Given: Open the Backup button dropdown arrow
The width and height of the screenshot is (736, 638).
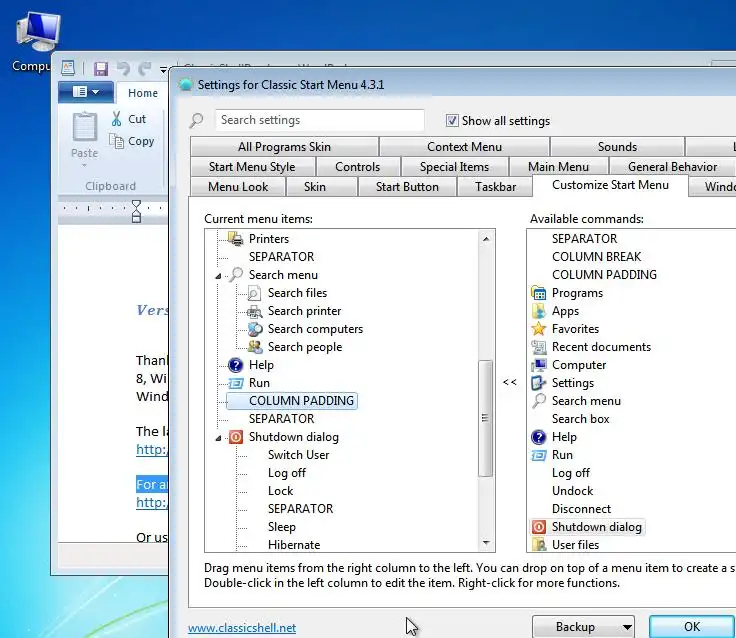Looking at the screenshot, I should (627, 627).
